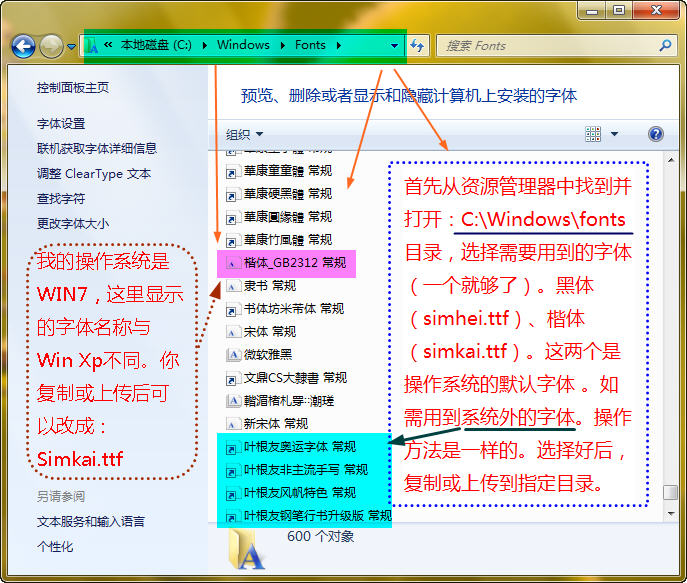This screenshot has width=687, height=583.
Task: Expand arrow after Windows breadcrumb
Action: [x=283, y=46]
